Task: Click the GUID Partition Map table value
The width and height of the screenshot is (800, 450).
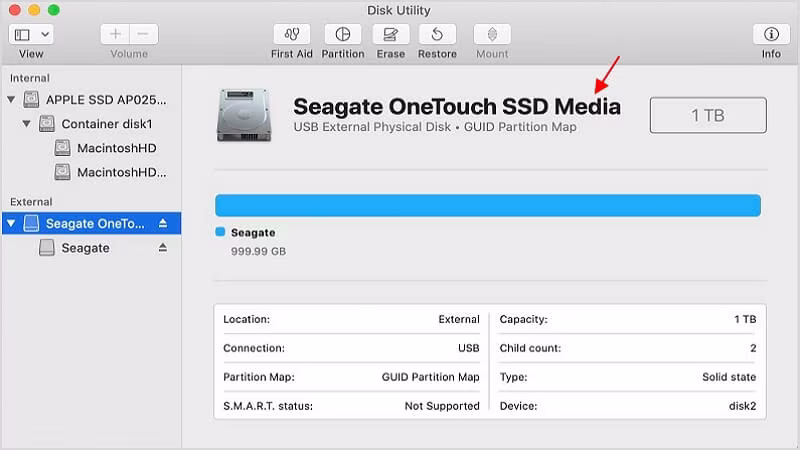Action: [430, 377]
